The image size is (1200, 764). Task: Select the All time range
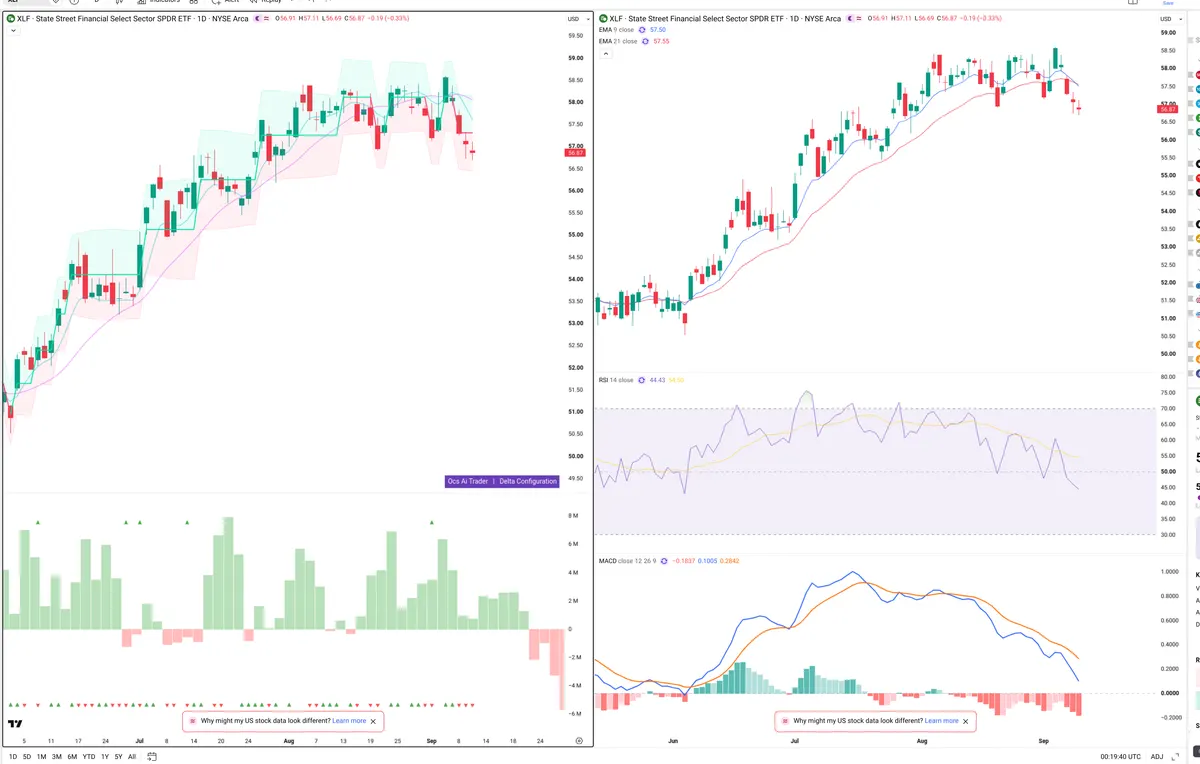pos(132,757)
